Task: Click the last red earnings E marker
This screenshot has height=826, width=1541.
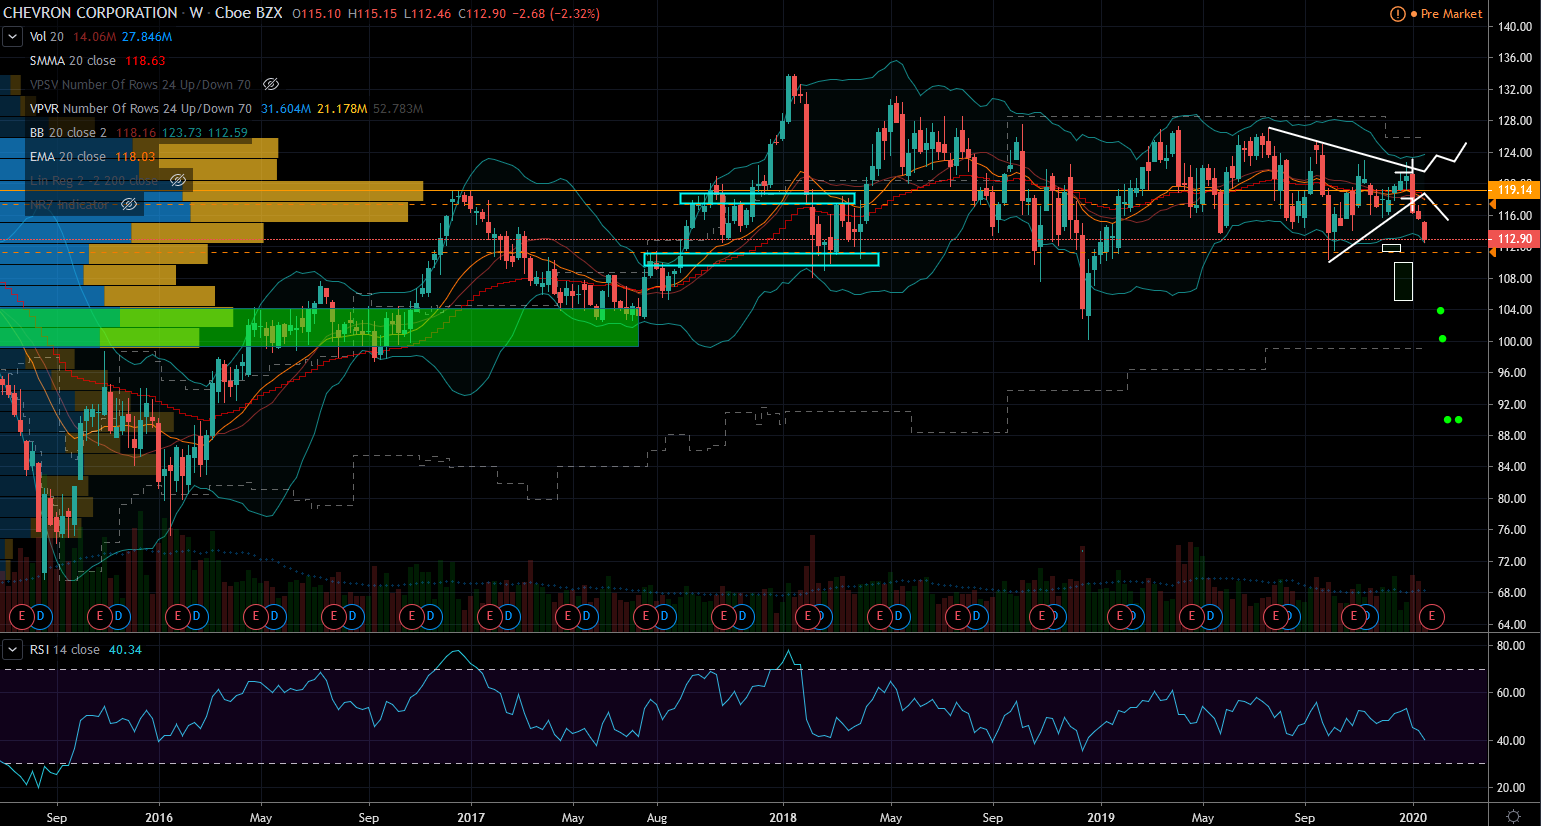Action: click(x=1432, y=616)
